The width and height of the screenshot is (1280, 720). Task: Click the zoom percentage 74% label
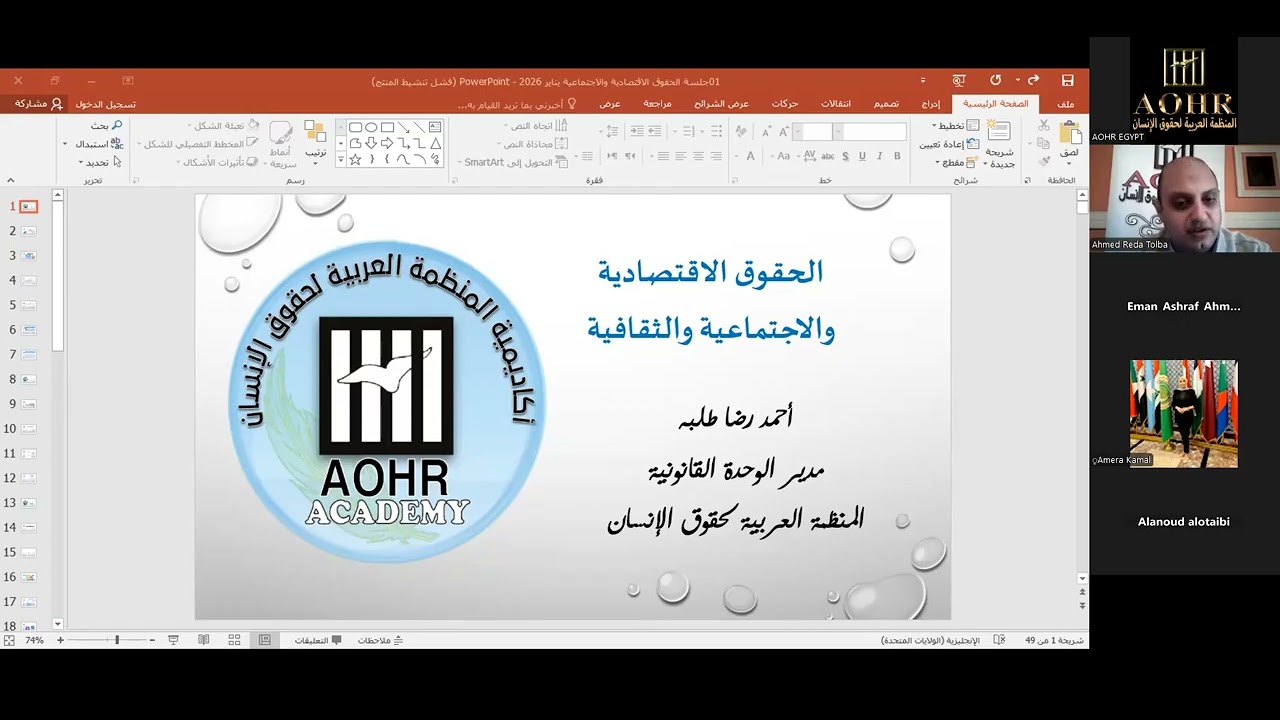(x=34, y=640)
